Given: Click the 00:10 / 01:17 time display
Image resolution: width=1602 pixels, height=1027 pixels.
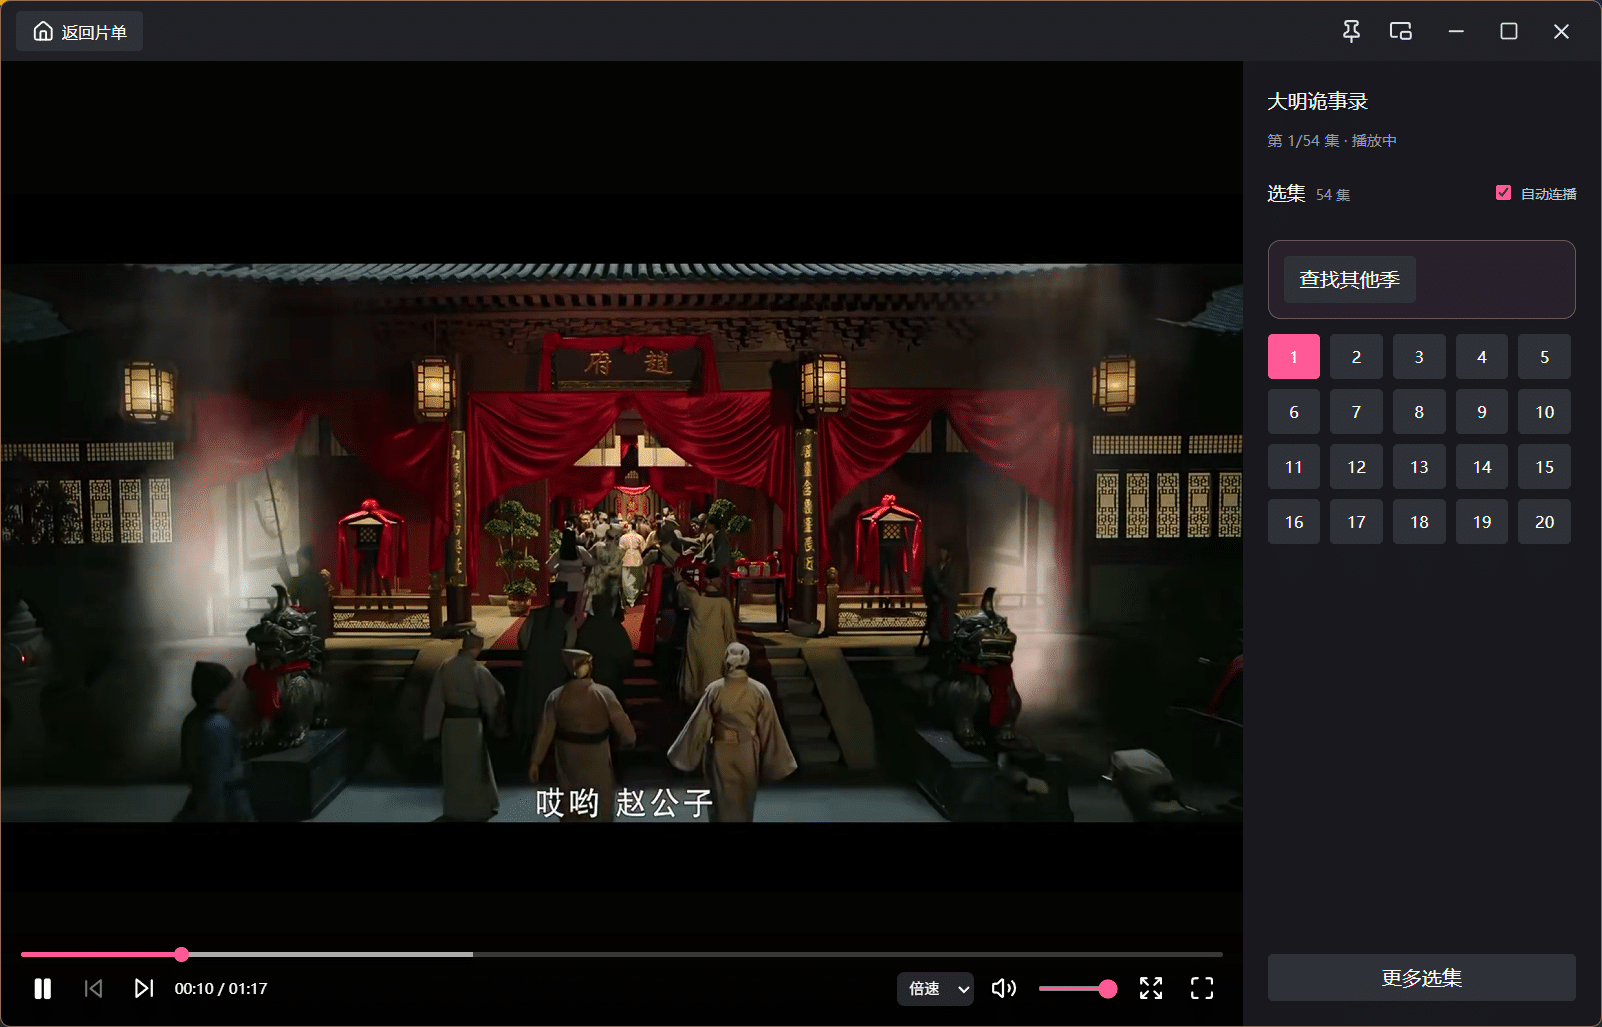Looking at the screenshot, I should pyautogui.click(x=221, y=988).
